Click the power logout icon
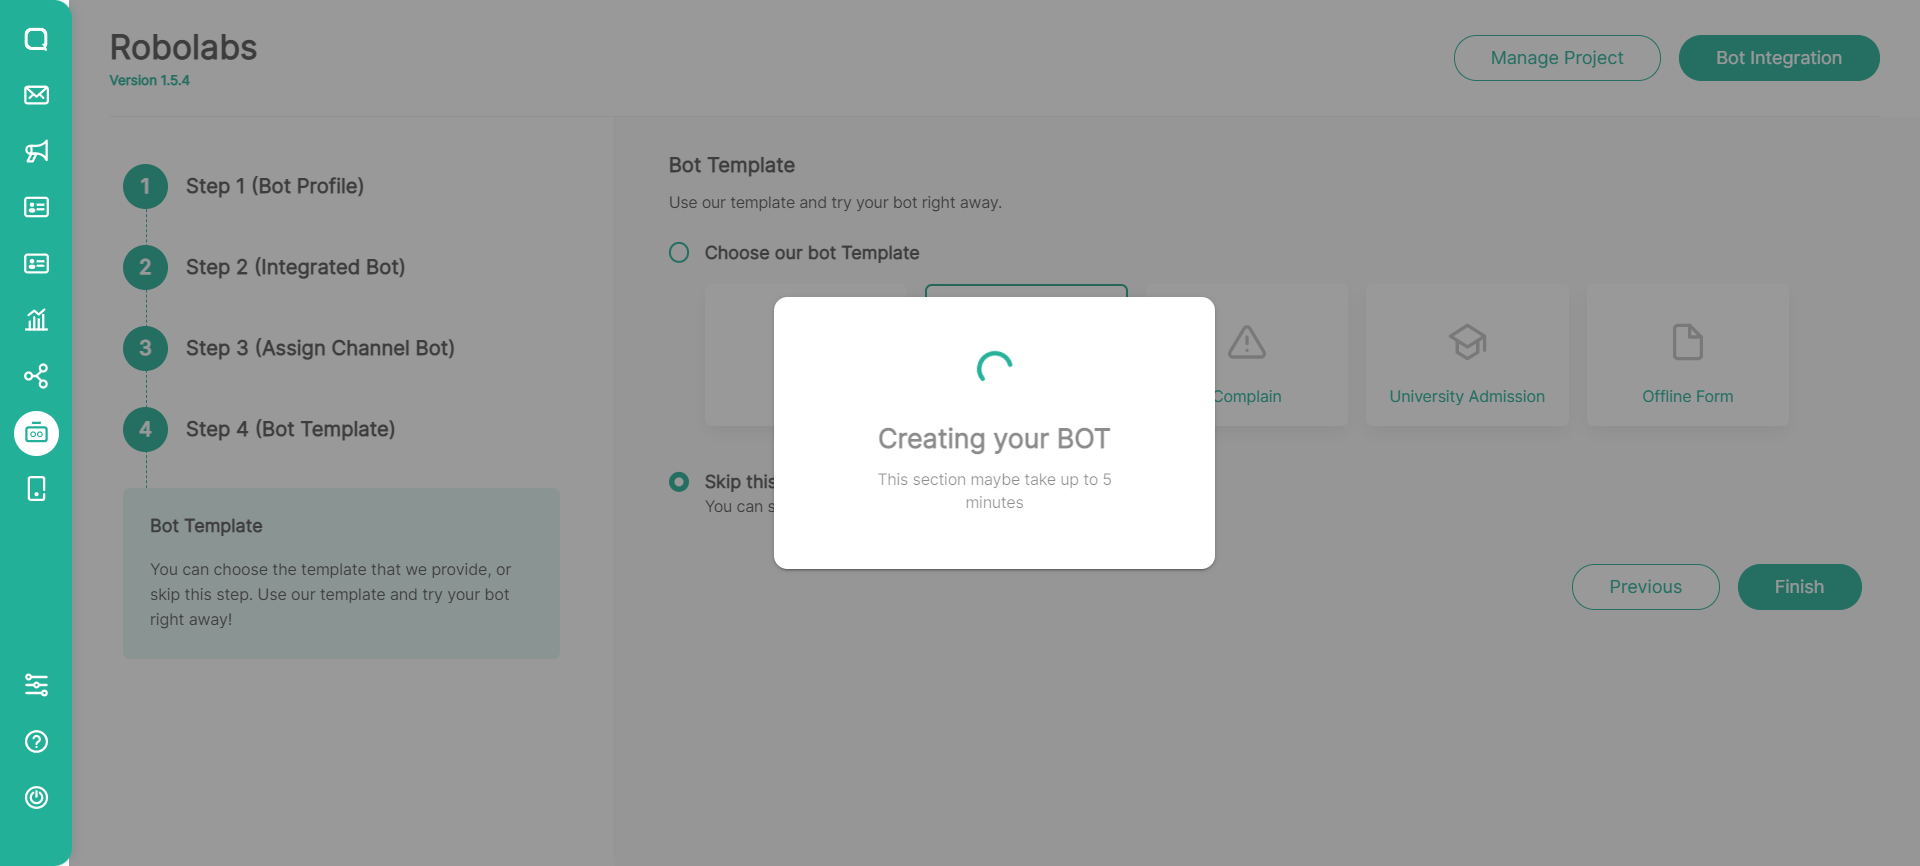This screenshot has height=866, width=1920. pyautogui.click(x=36, y=797)
